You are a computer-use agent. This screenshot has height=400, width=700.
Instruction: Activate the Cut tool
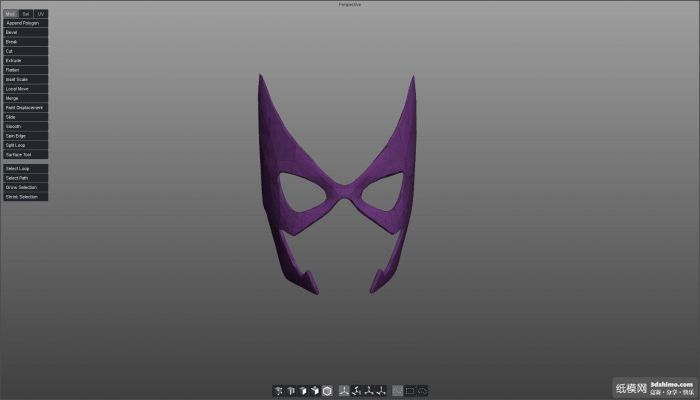point(25,51)
